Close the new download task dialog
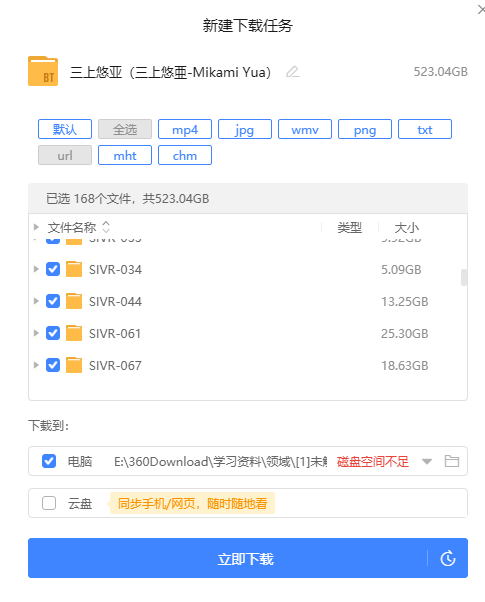This screenshot has height=602, width=485. 481,10
